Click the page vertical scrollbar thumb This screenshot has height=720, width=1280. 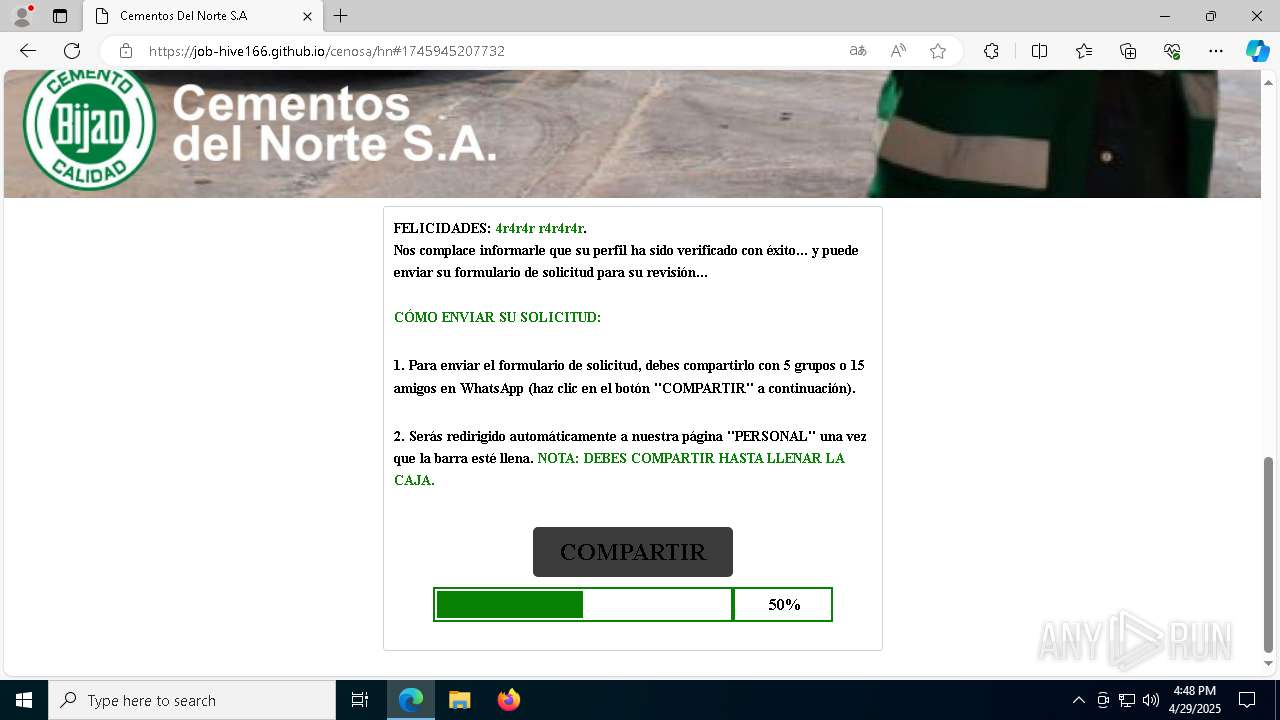click(x=1269, y=553)
